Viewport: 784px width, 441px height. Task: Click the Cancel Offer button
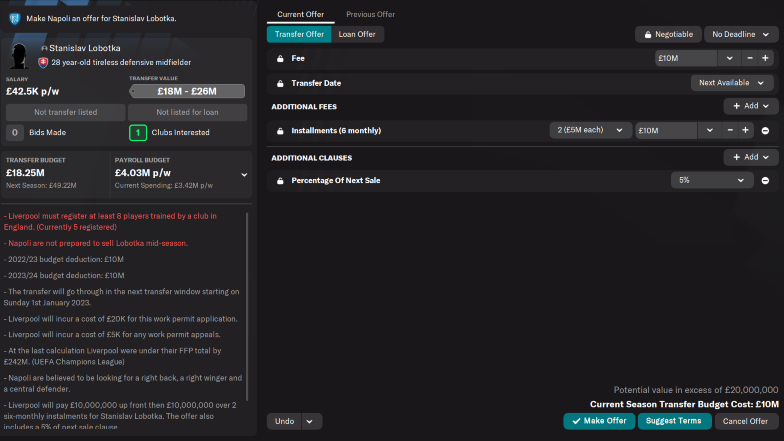click(746, 421)
